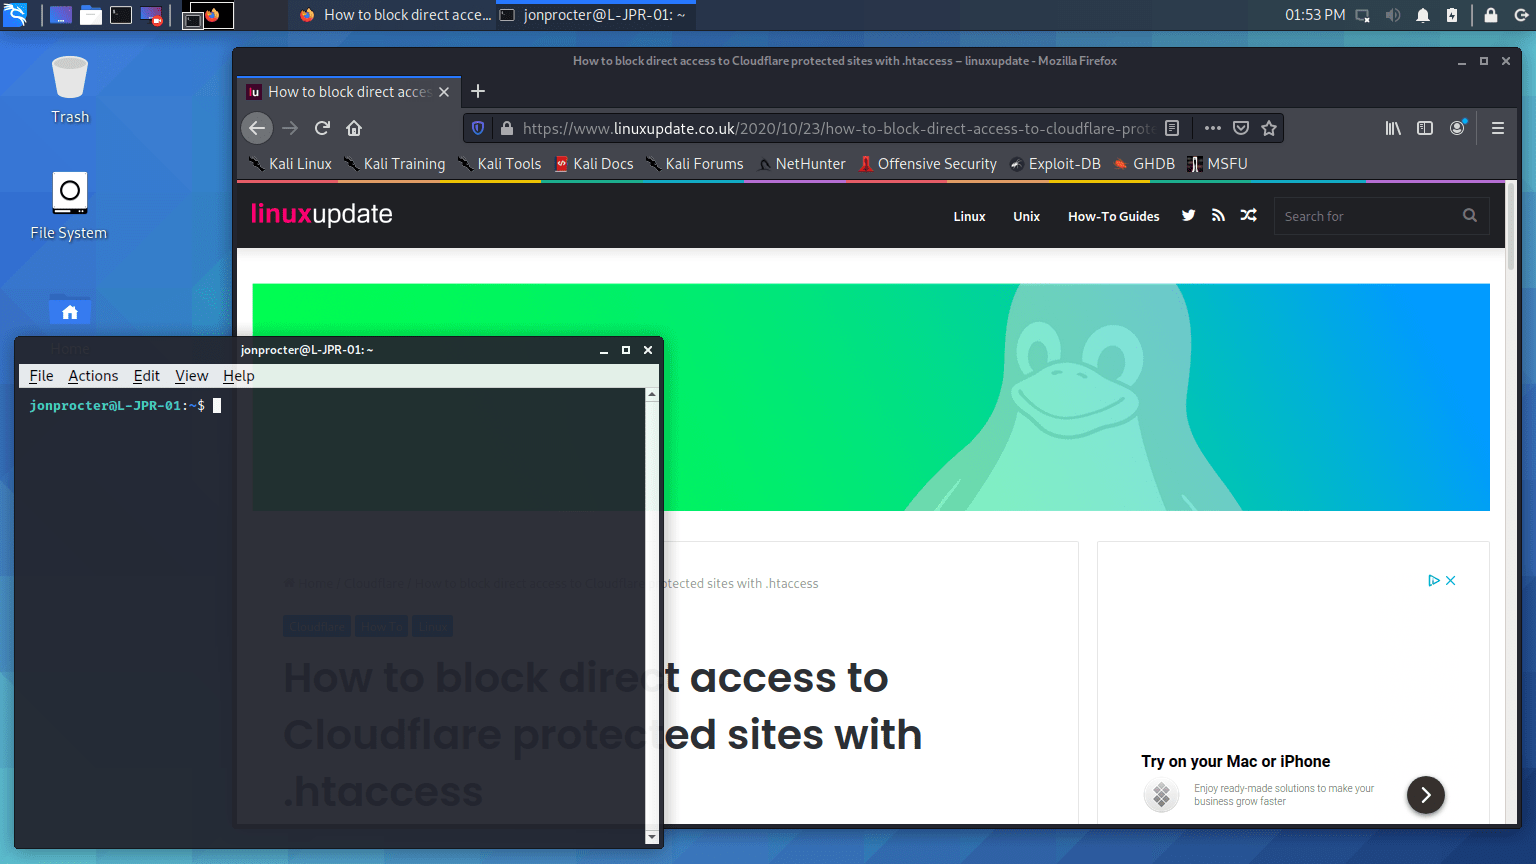
Task: Toggle the system volume icon
Action: coord(1392,15)
